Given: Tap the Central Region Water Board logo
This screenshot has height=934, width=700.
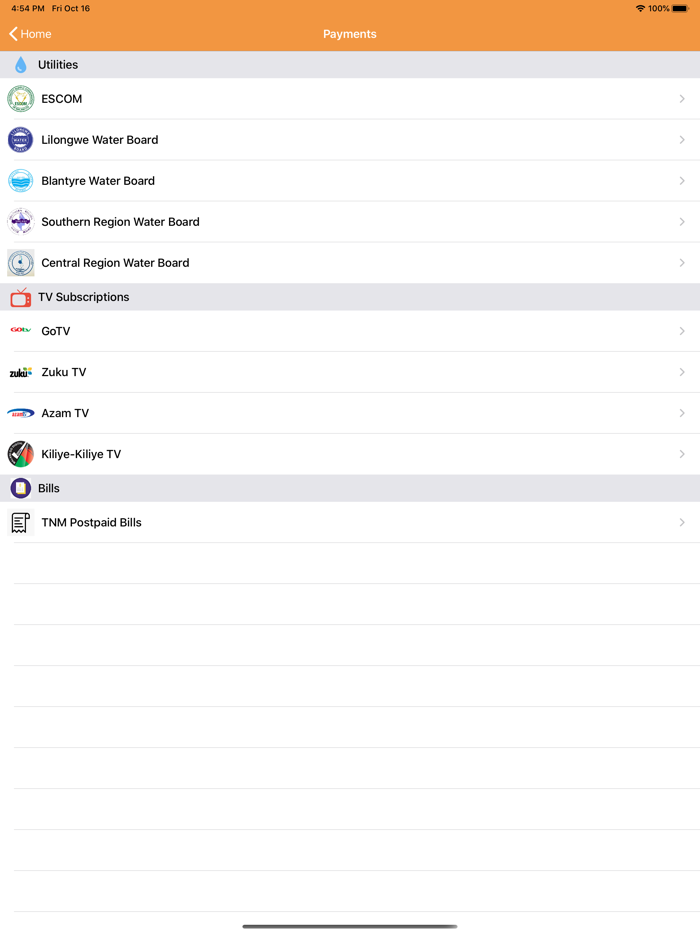Looking at the screenshot, I should (20, 263).
